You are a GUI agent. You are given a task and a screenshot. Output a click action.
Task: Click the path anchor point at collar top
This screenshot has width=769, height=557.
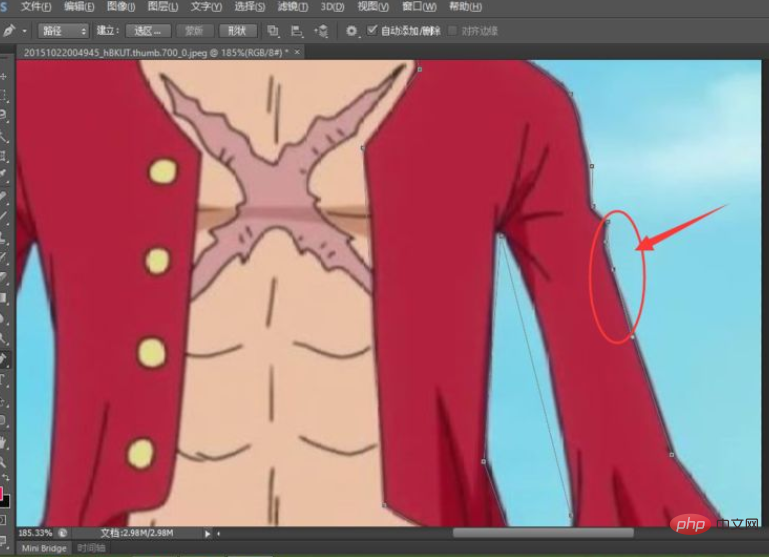tap(419, 70)
